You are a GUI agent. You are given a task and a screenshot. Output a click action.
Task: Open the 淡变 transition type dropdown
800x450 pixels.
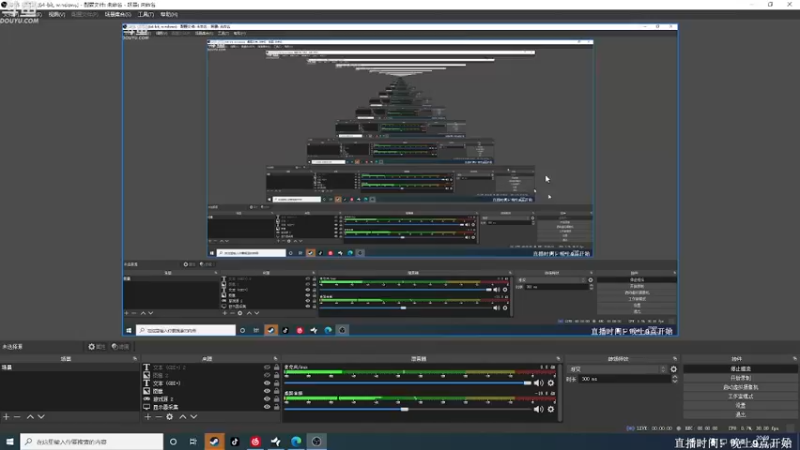617,369
